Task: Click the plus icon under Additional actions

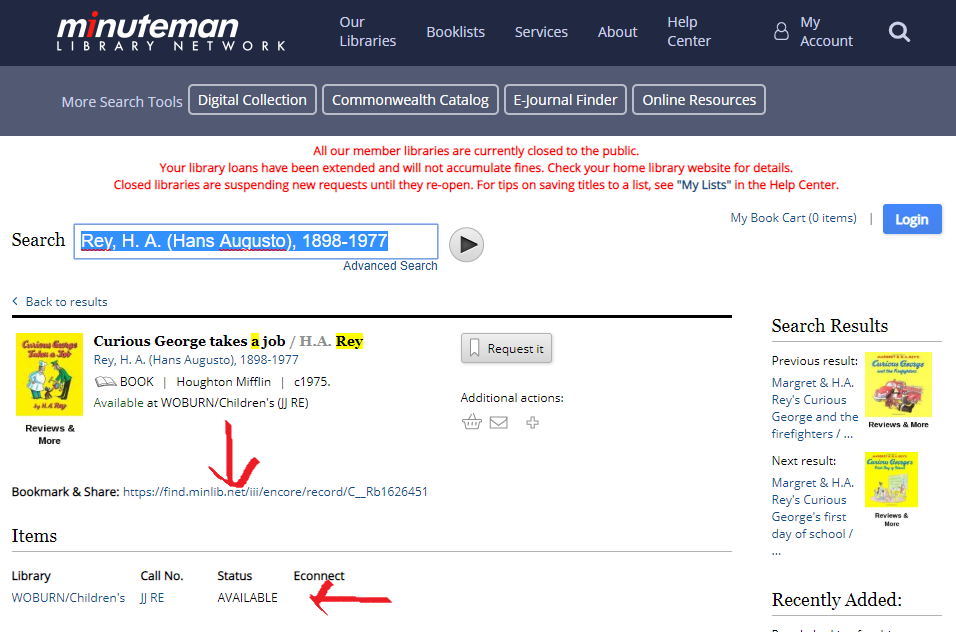Action: (532, 422)
